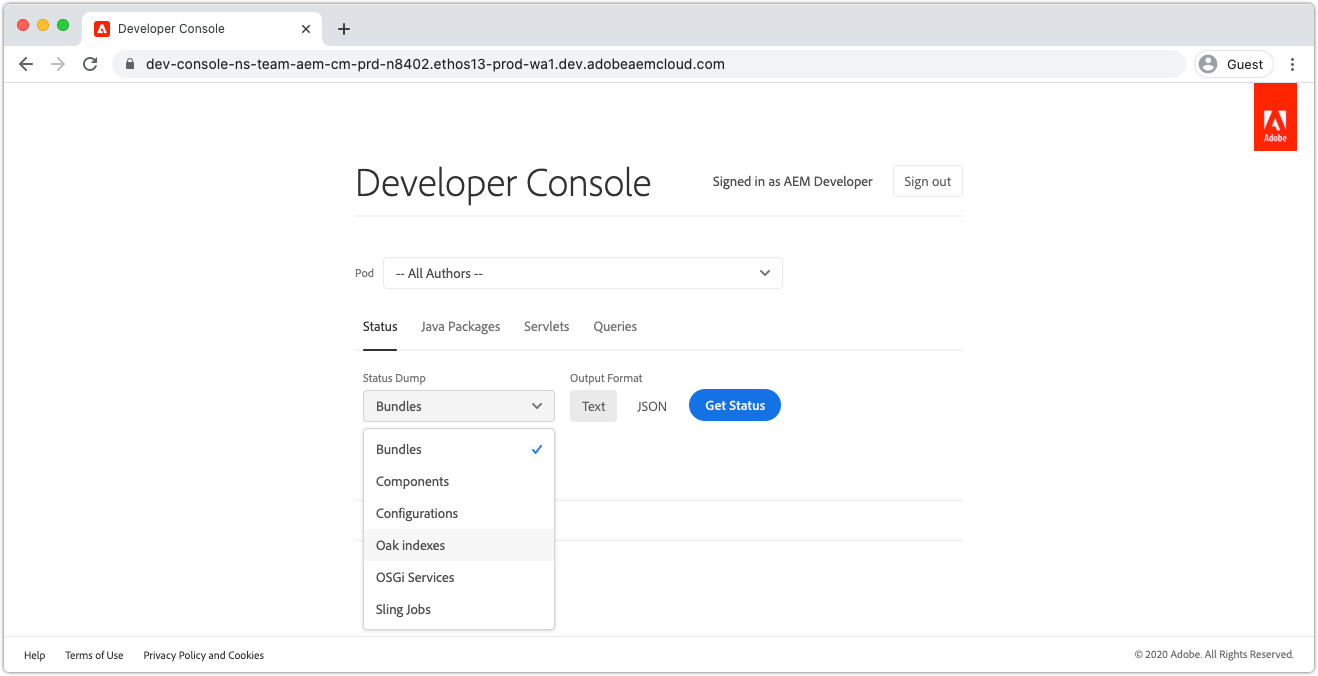Switch to the Java Packages tab

point(460,327)
